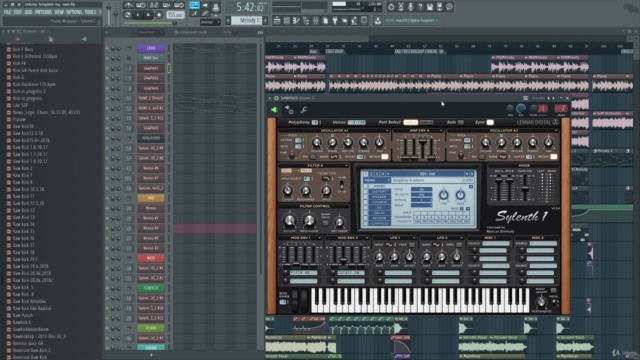Toggle the wait-for-input recording icon
Viewport: 640px width, 360px height.
(141, 5)
